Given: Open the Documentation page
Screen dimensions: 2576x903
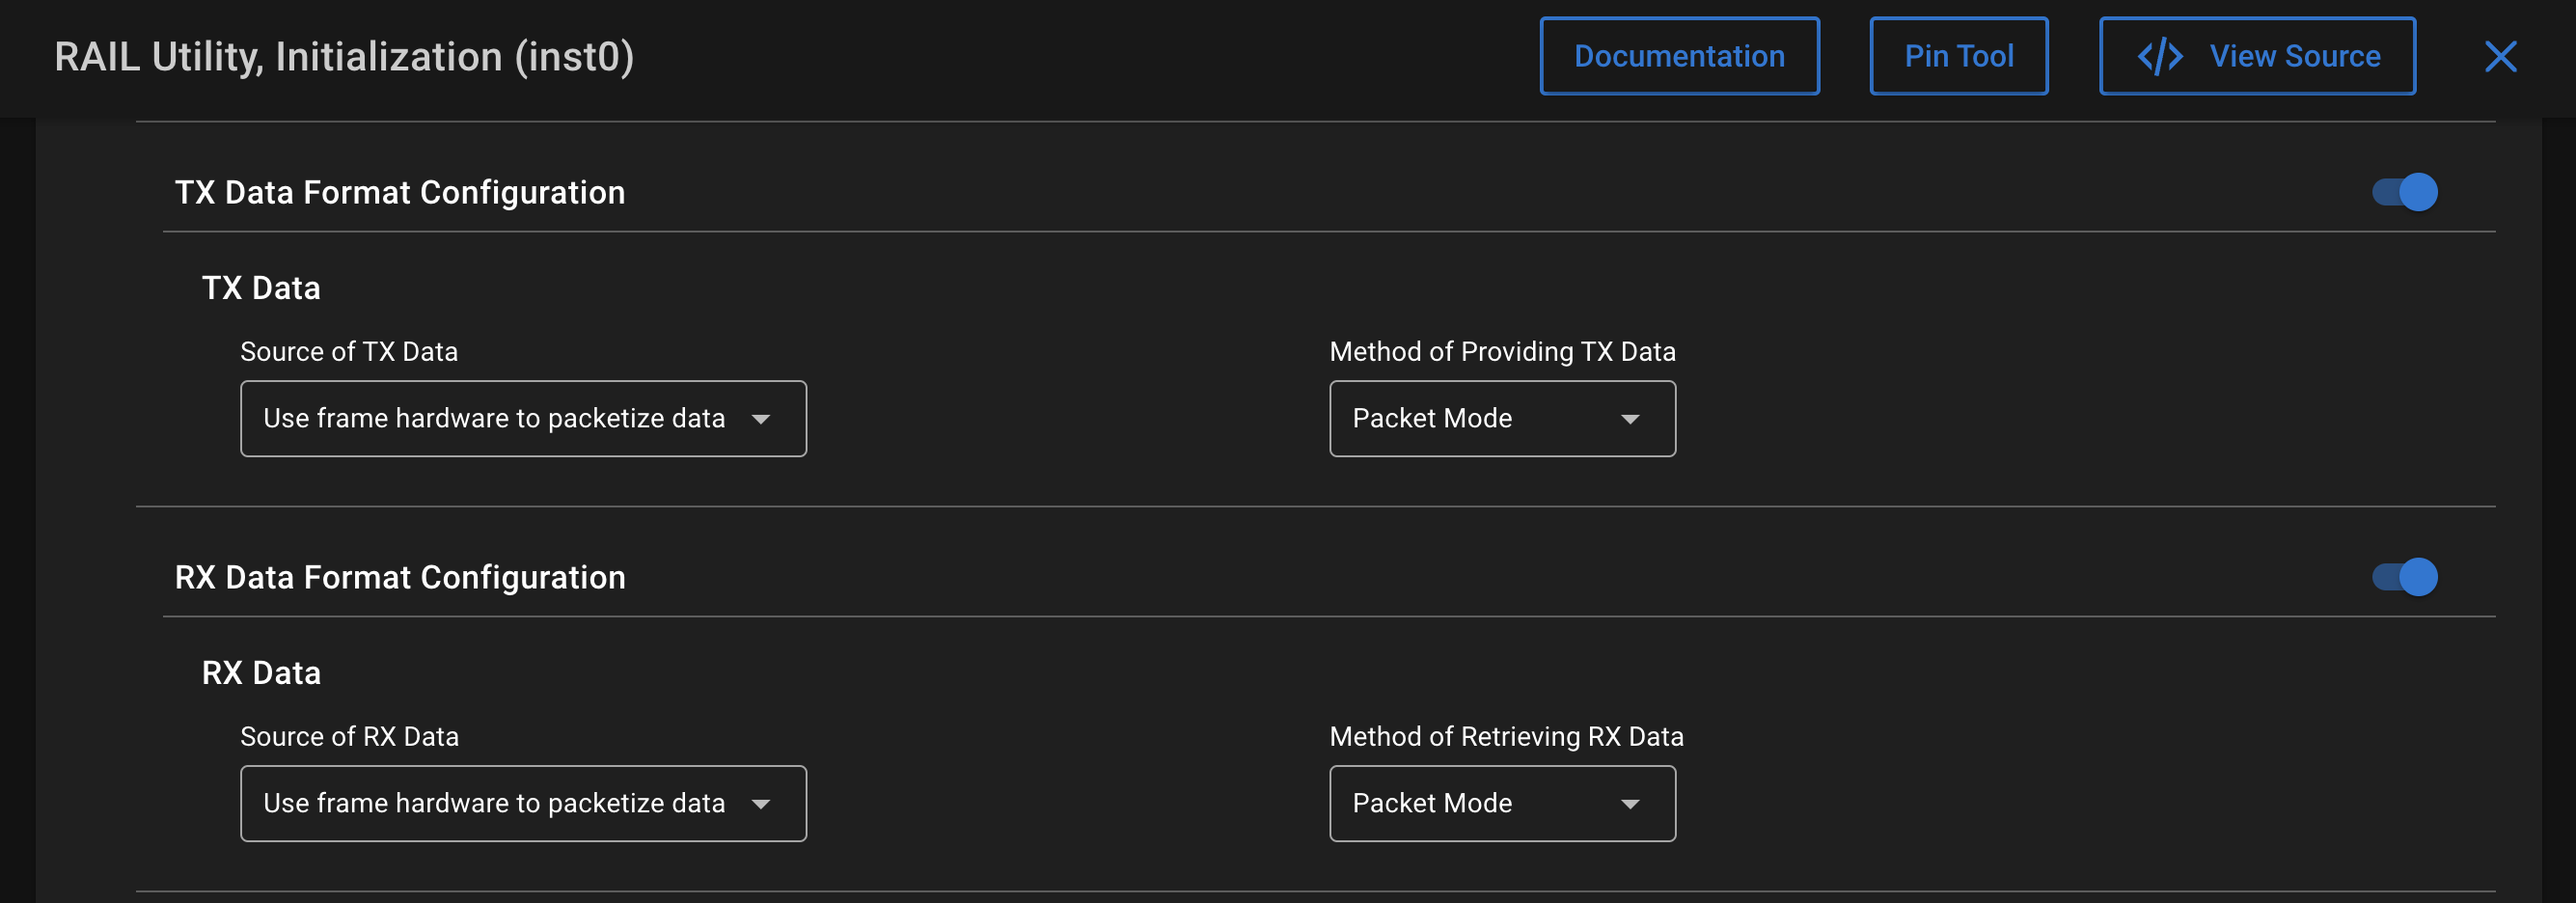Looking at the screenshot, I should (x=1679, y=56).
